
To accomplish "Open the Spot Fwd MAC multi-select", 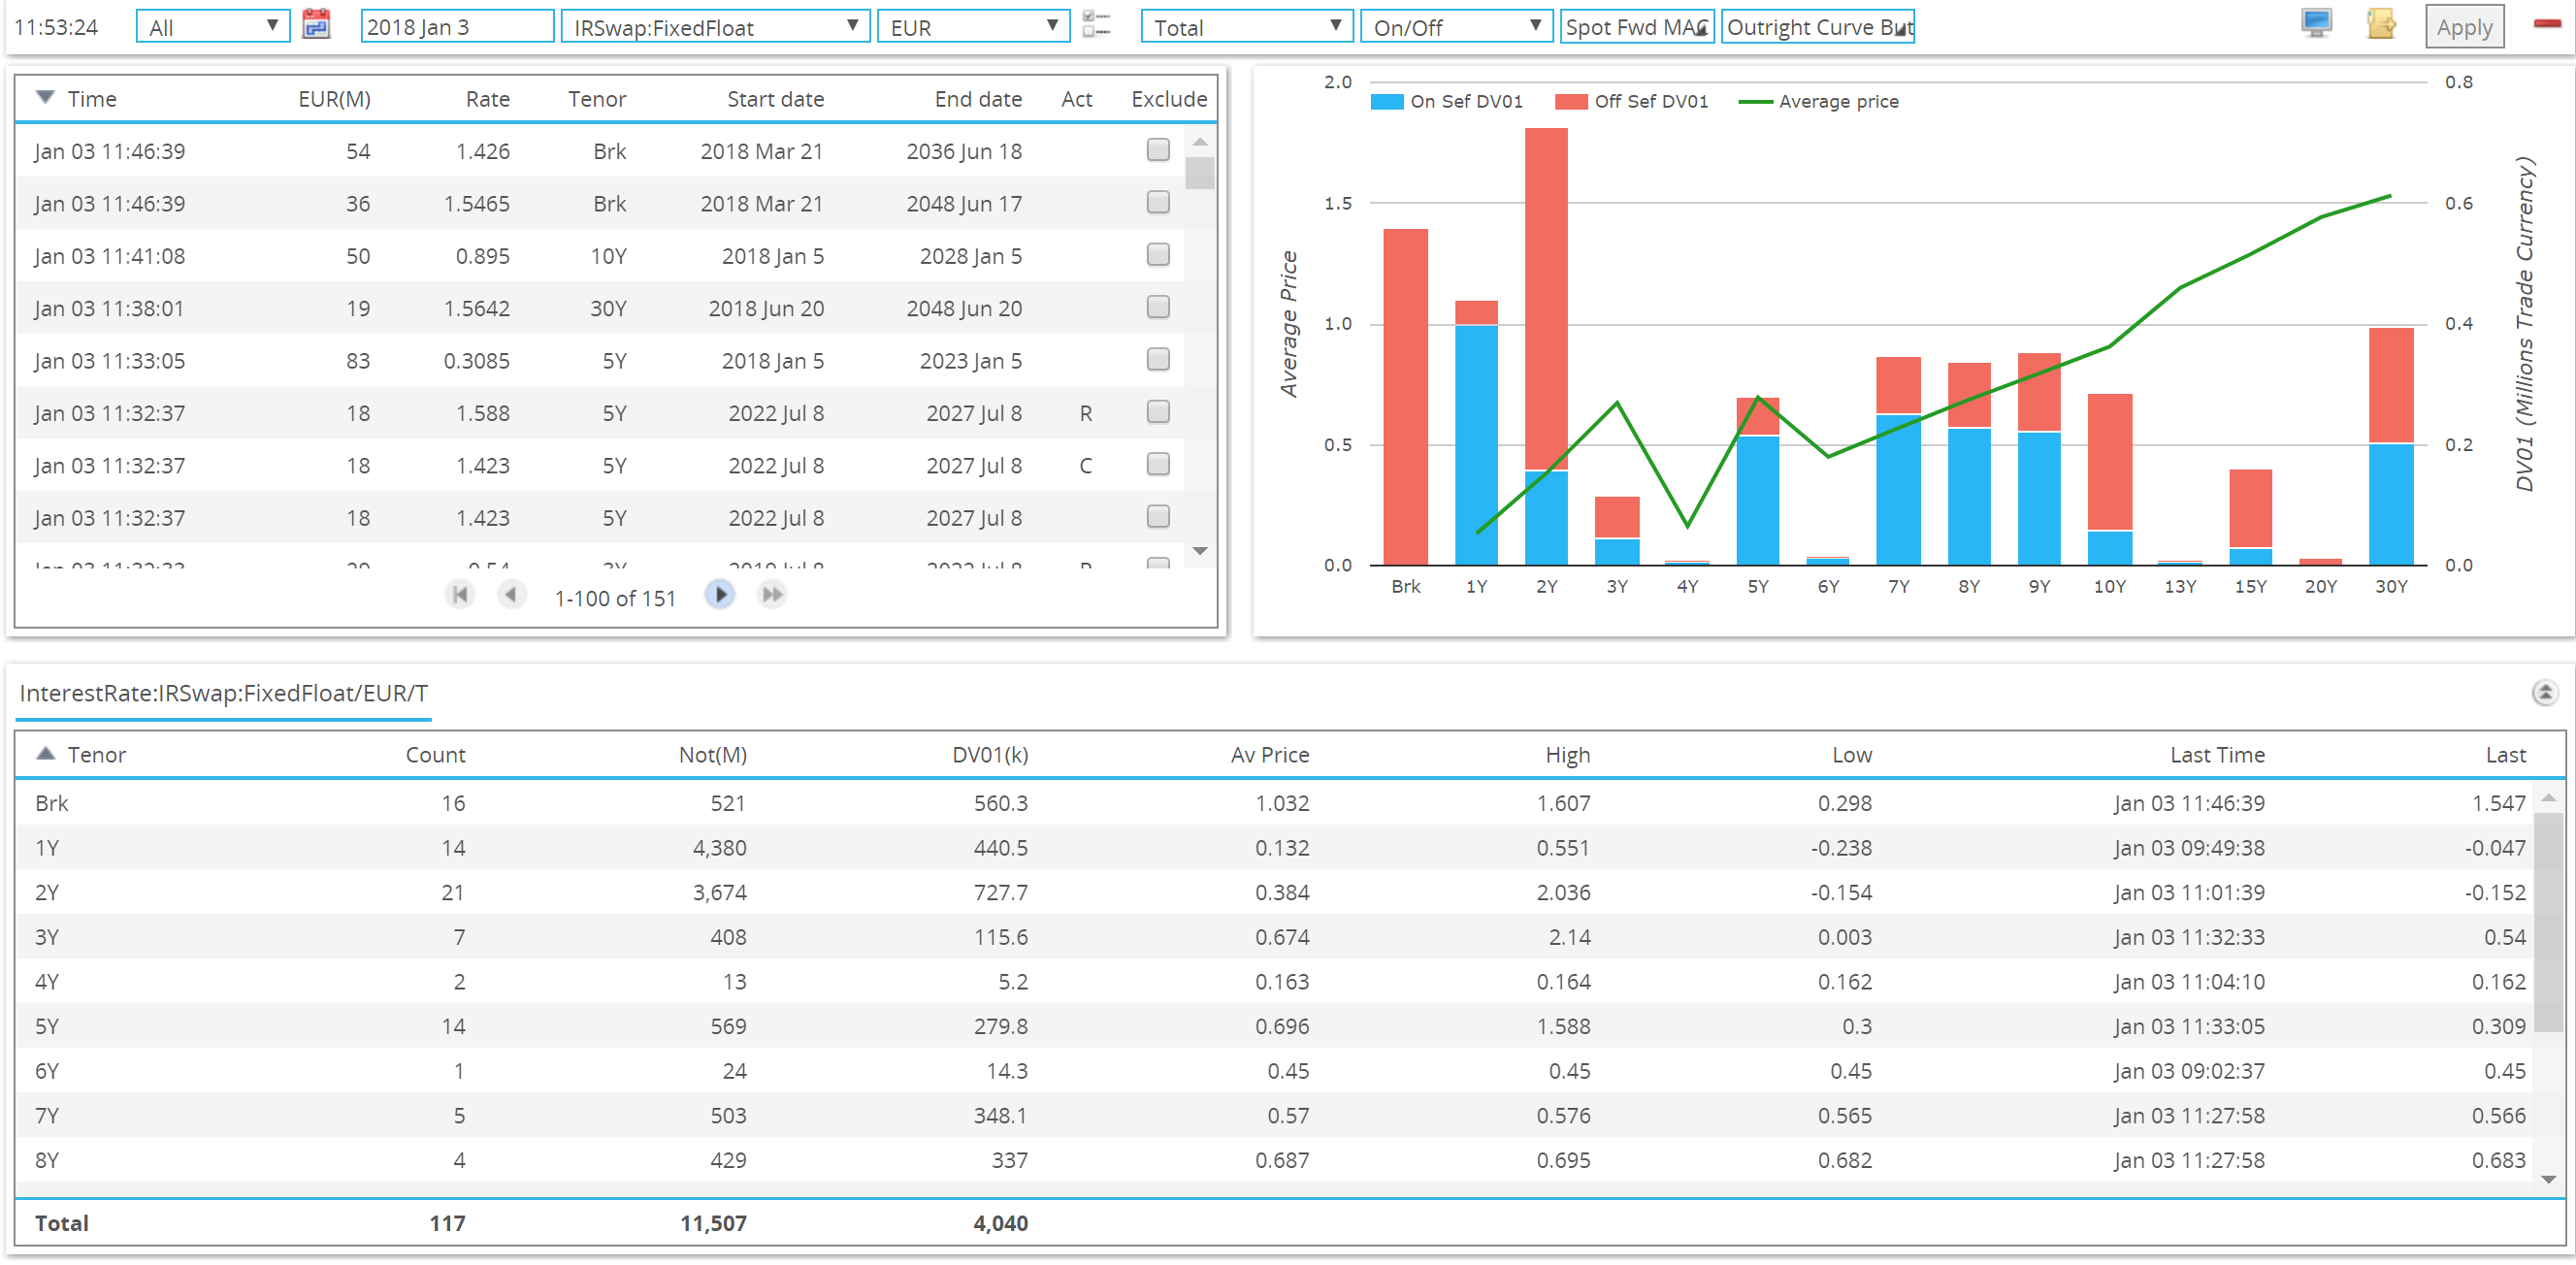I will point(1636,27).
